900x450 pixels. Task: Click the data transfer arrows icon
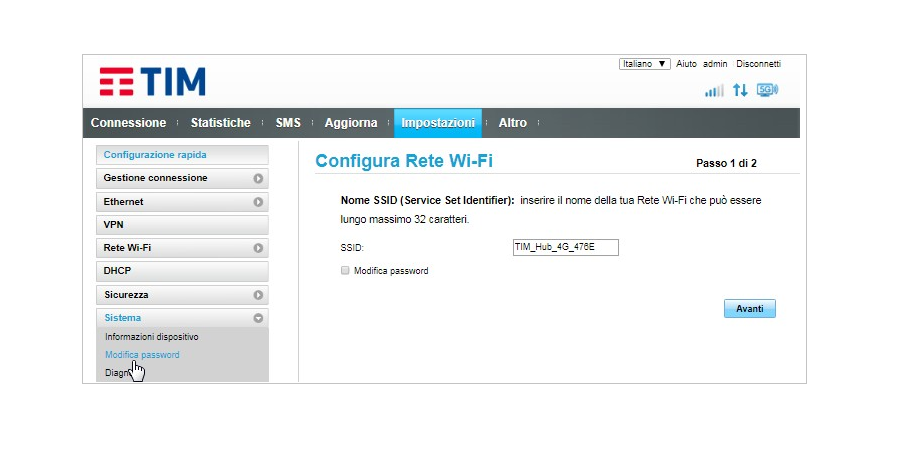(740, 90)
